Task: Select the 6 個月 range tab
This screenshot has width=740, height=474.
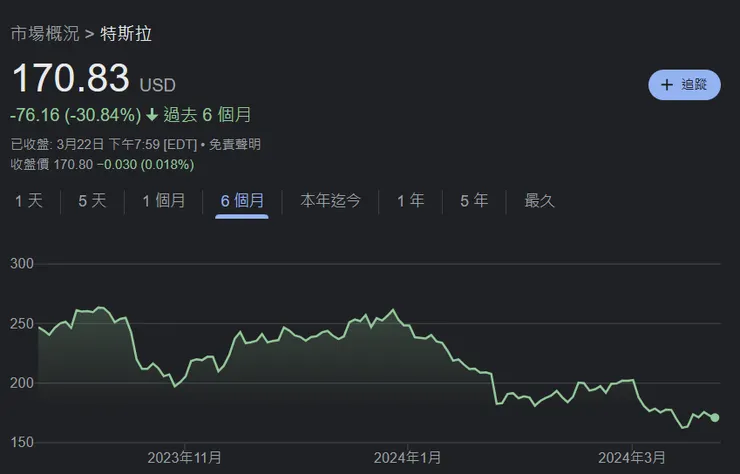Action: pyautogui.click(x=242, y=201)
